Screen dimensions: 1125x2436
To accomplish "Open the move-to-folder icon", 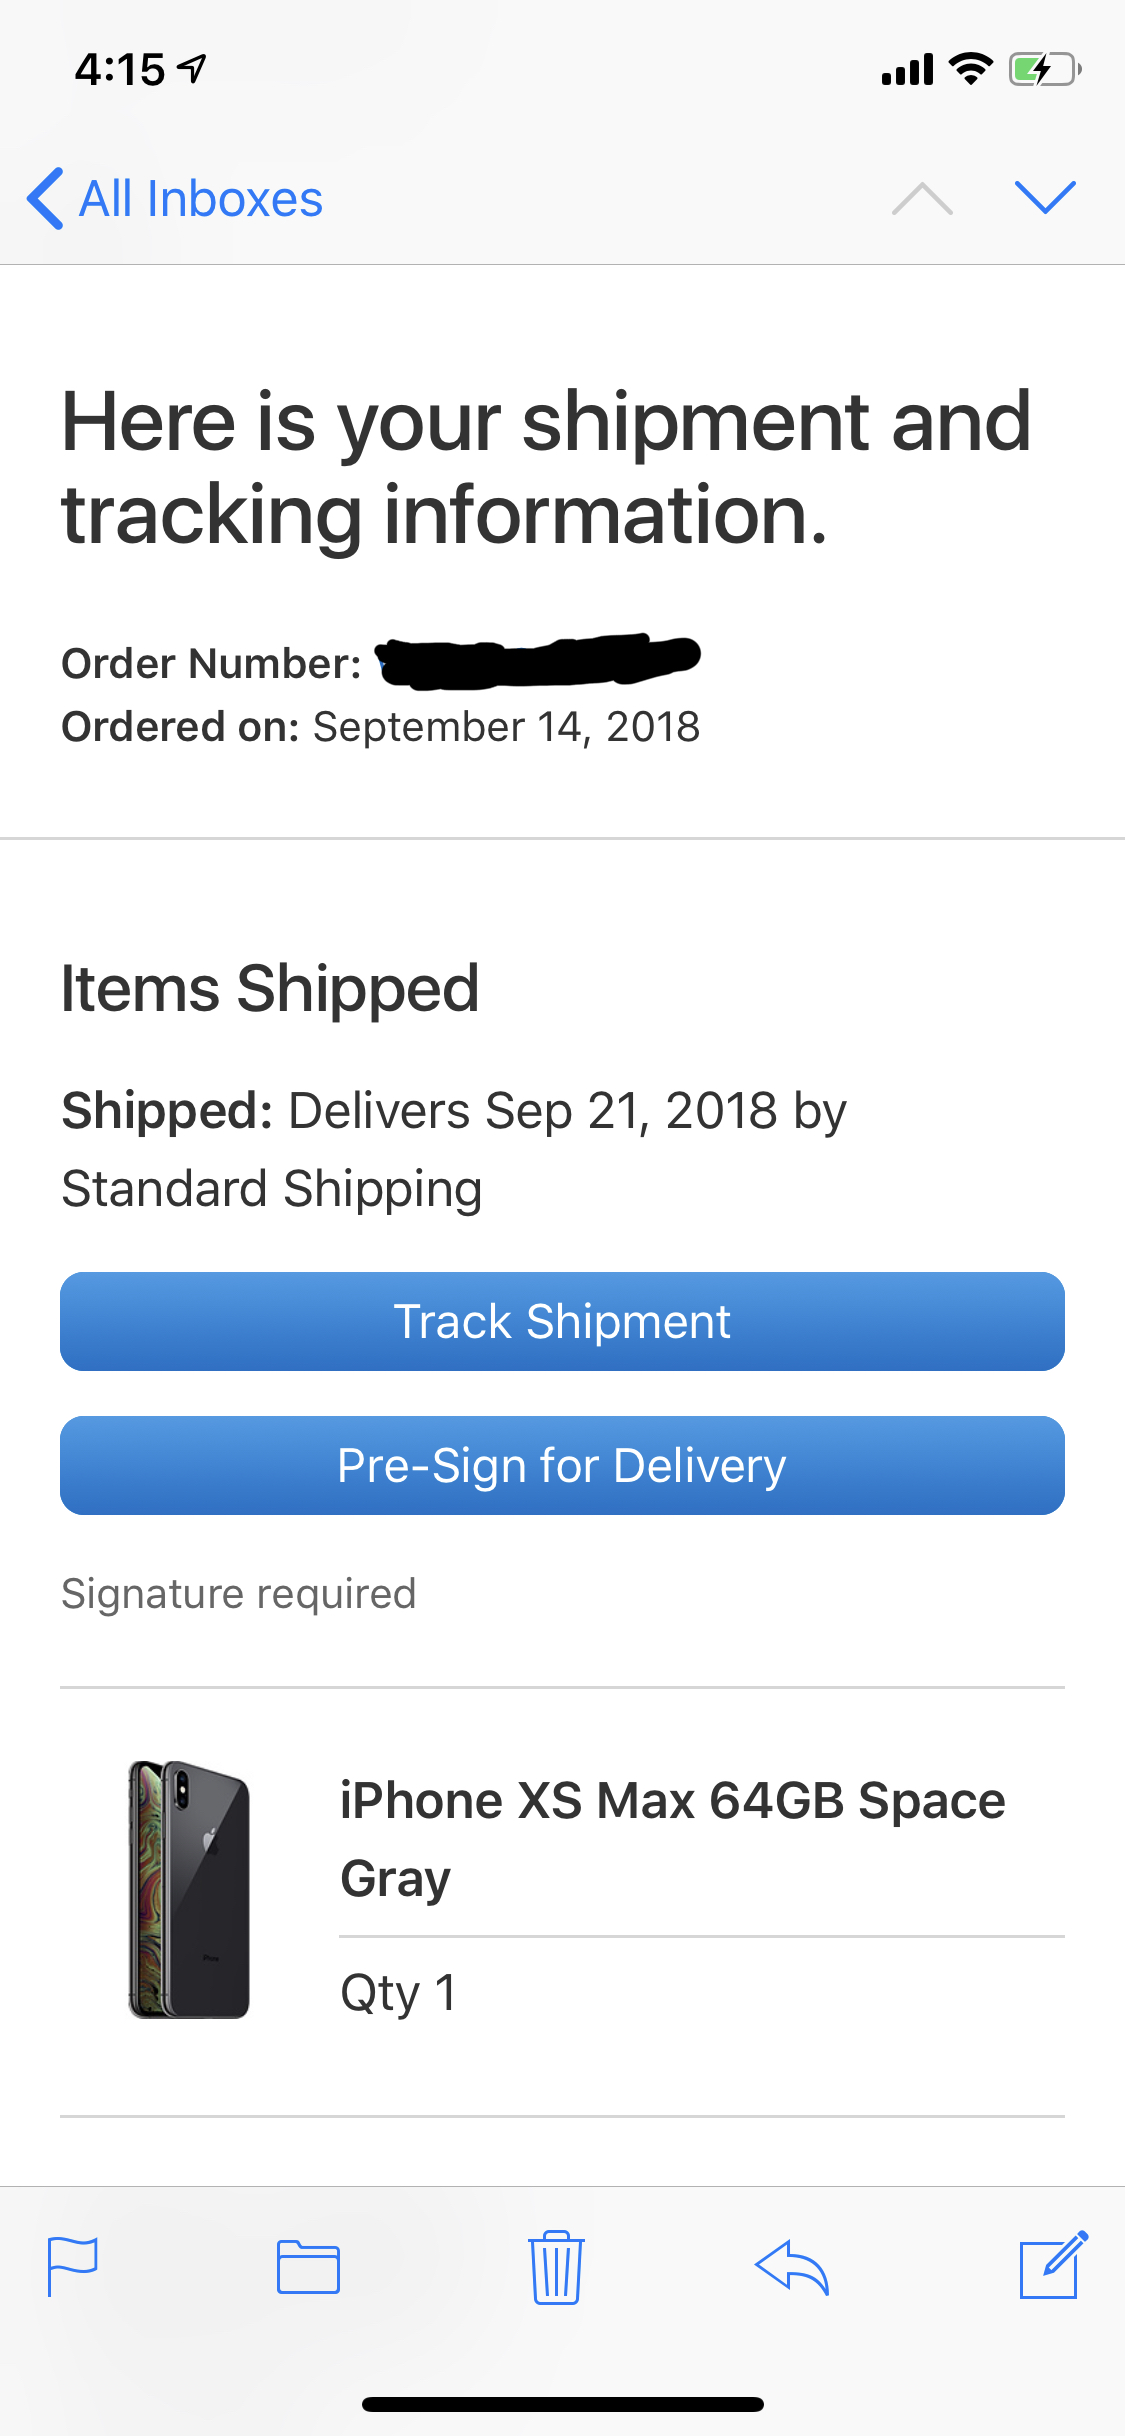I will tap(308, 2266).
